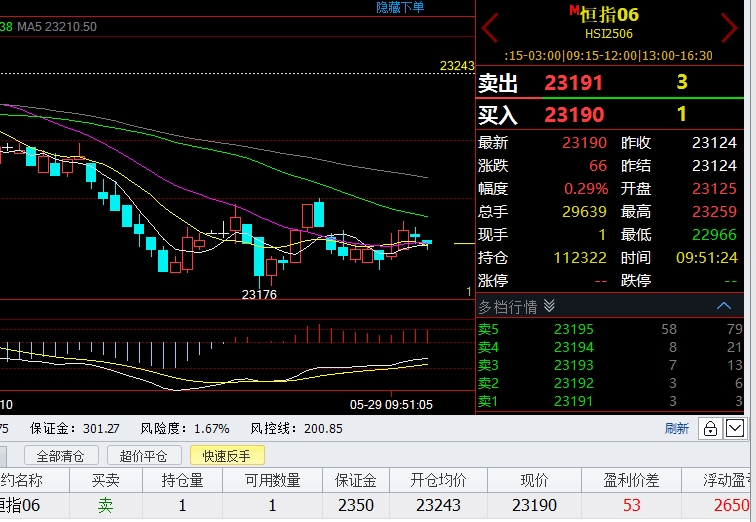Click the 保证金 301.27 readout

(75, 428)
